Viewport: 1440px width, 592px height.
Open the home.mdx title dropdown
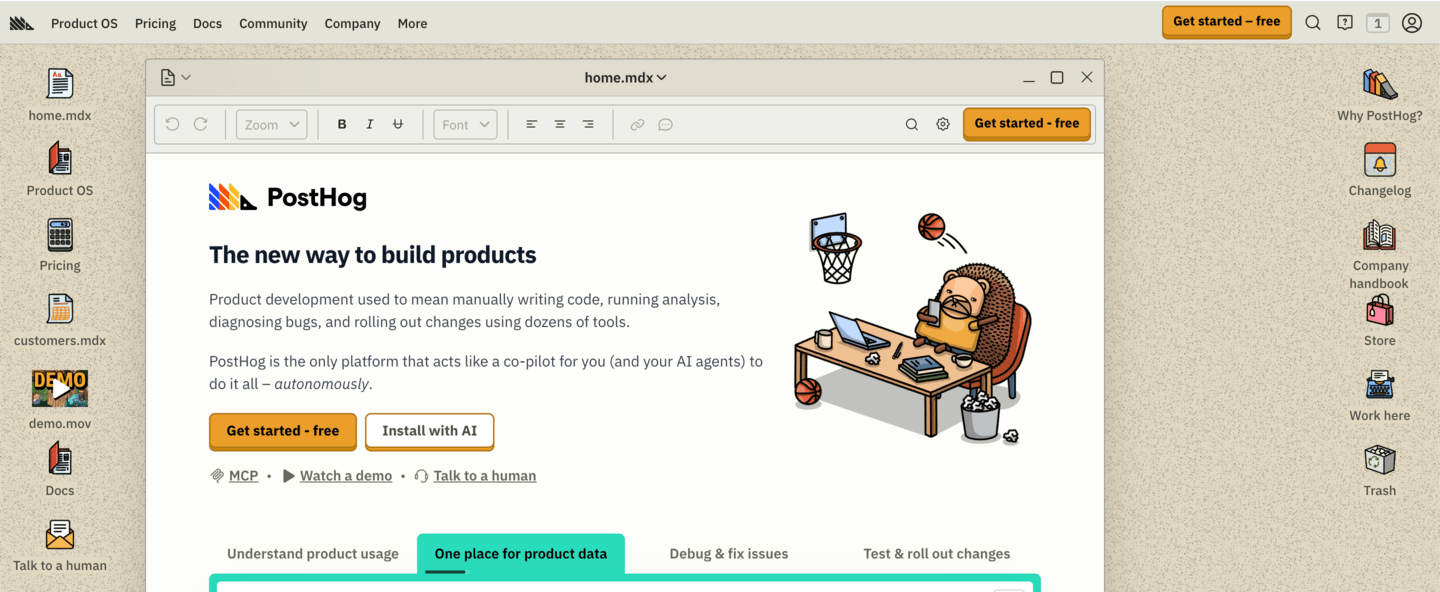pos(625,77)
